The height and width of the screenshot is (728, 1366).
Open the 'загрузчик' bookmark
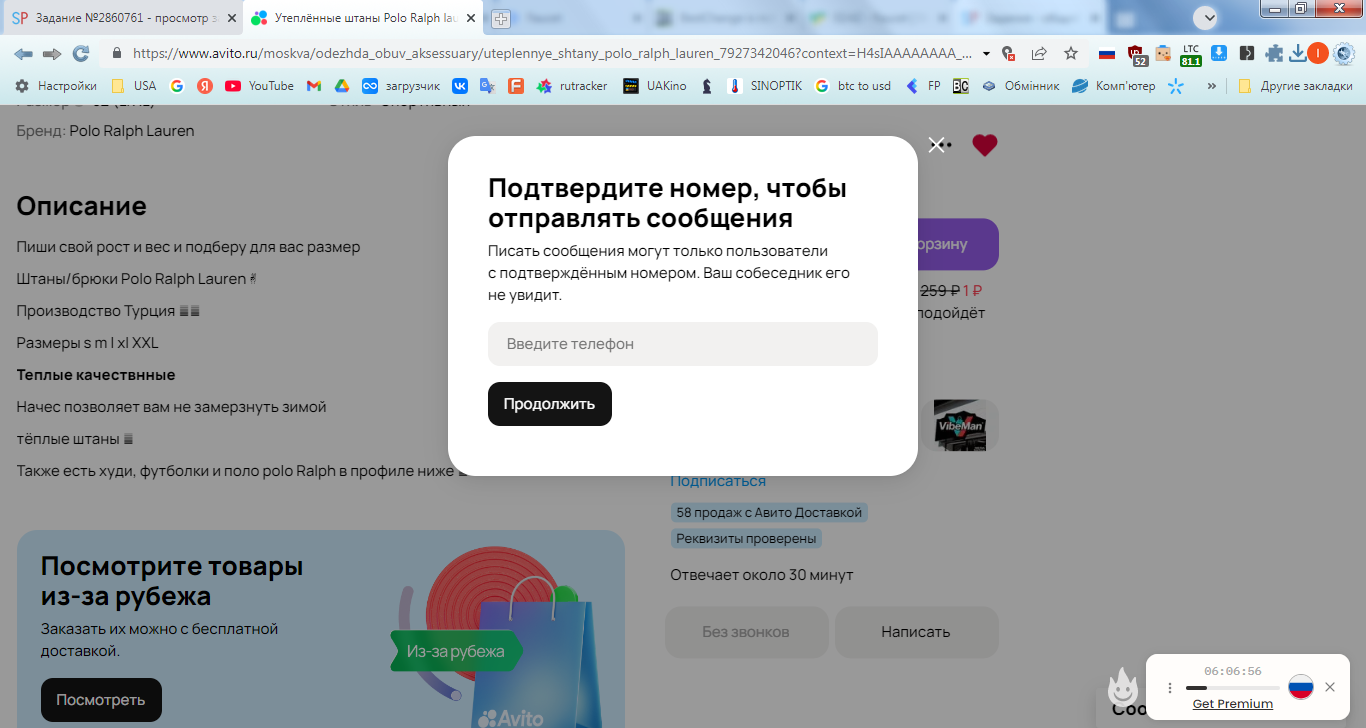(x=401, y=86)
